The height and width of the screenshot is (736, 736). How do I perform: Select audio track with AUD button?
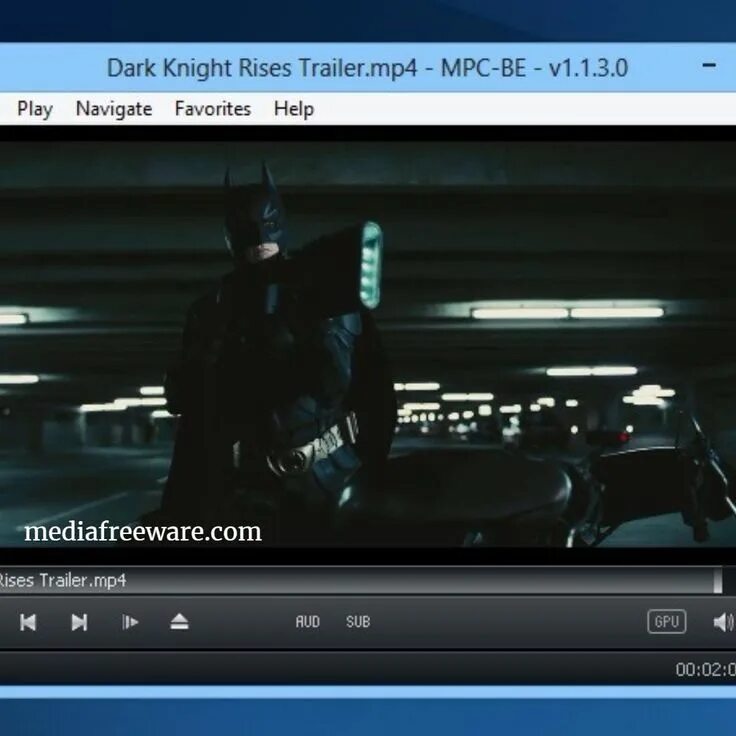click(x=307, y=622)
